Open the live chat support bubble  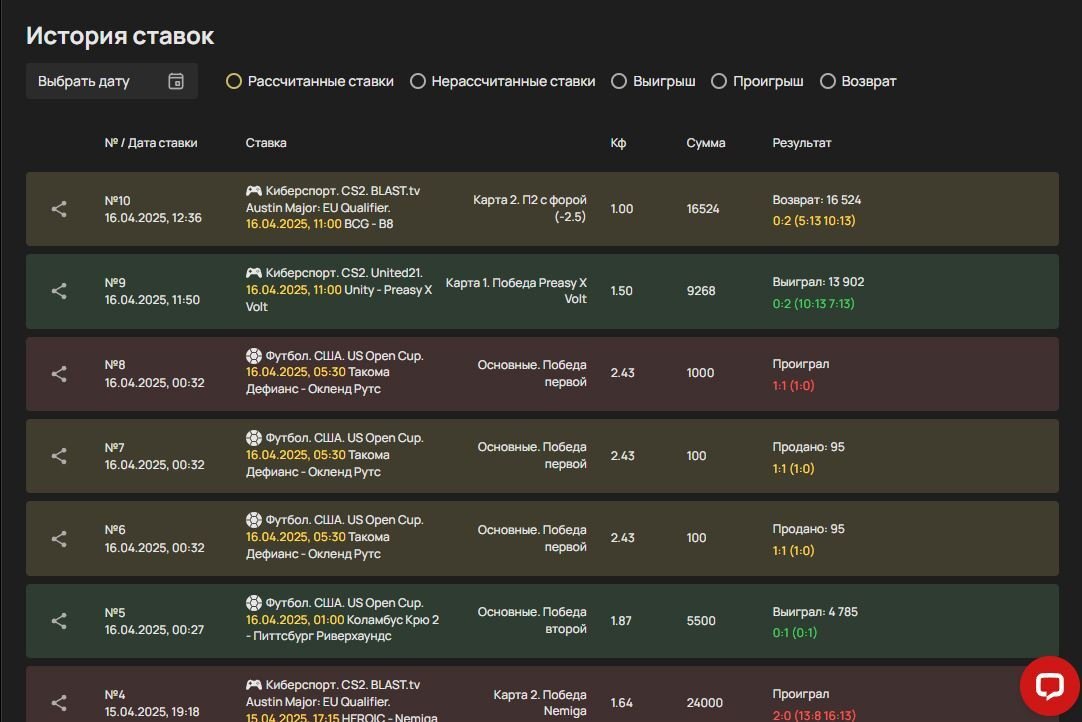[1049, 686]
